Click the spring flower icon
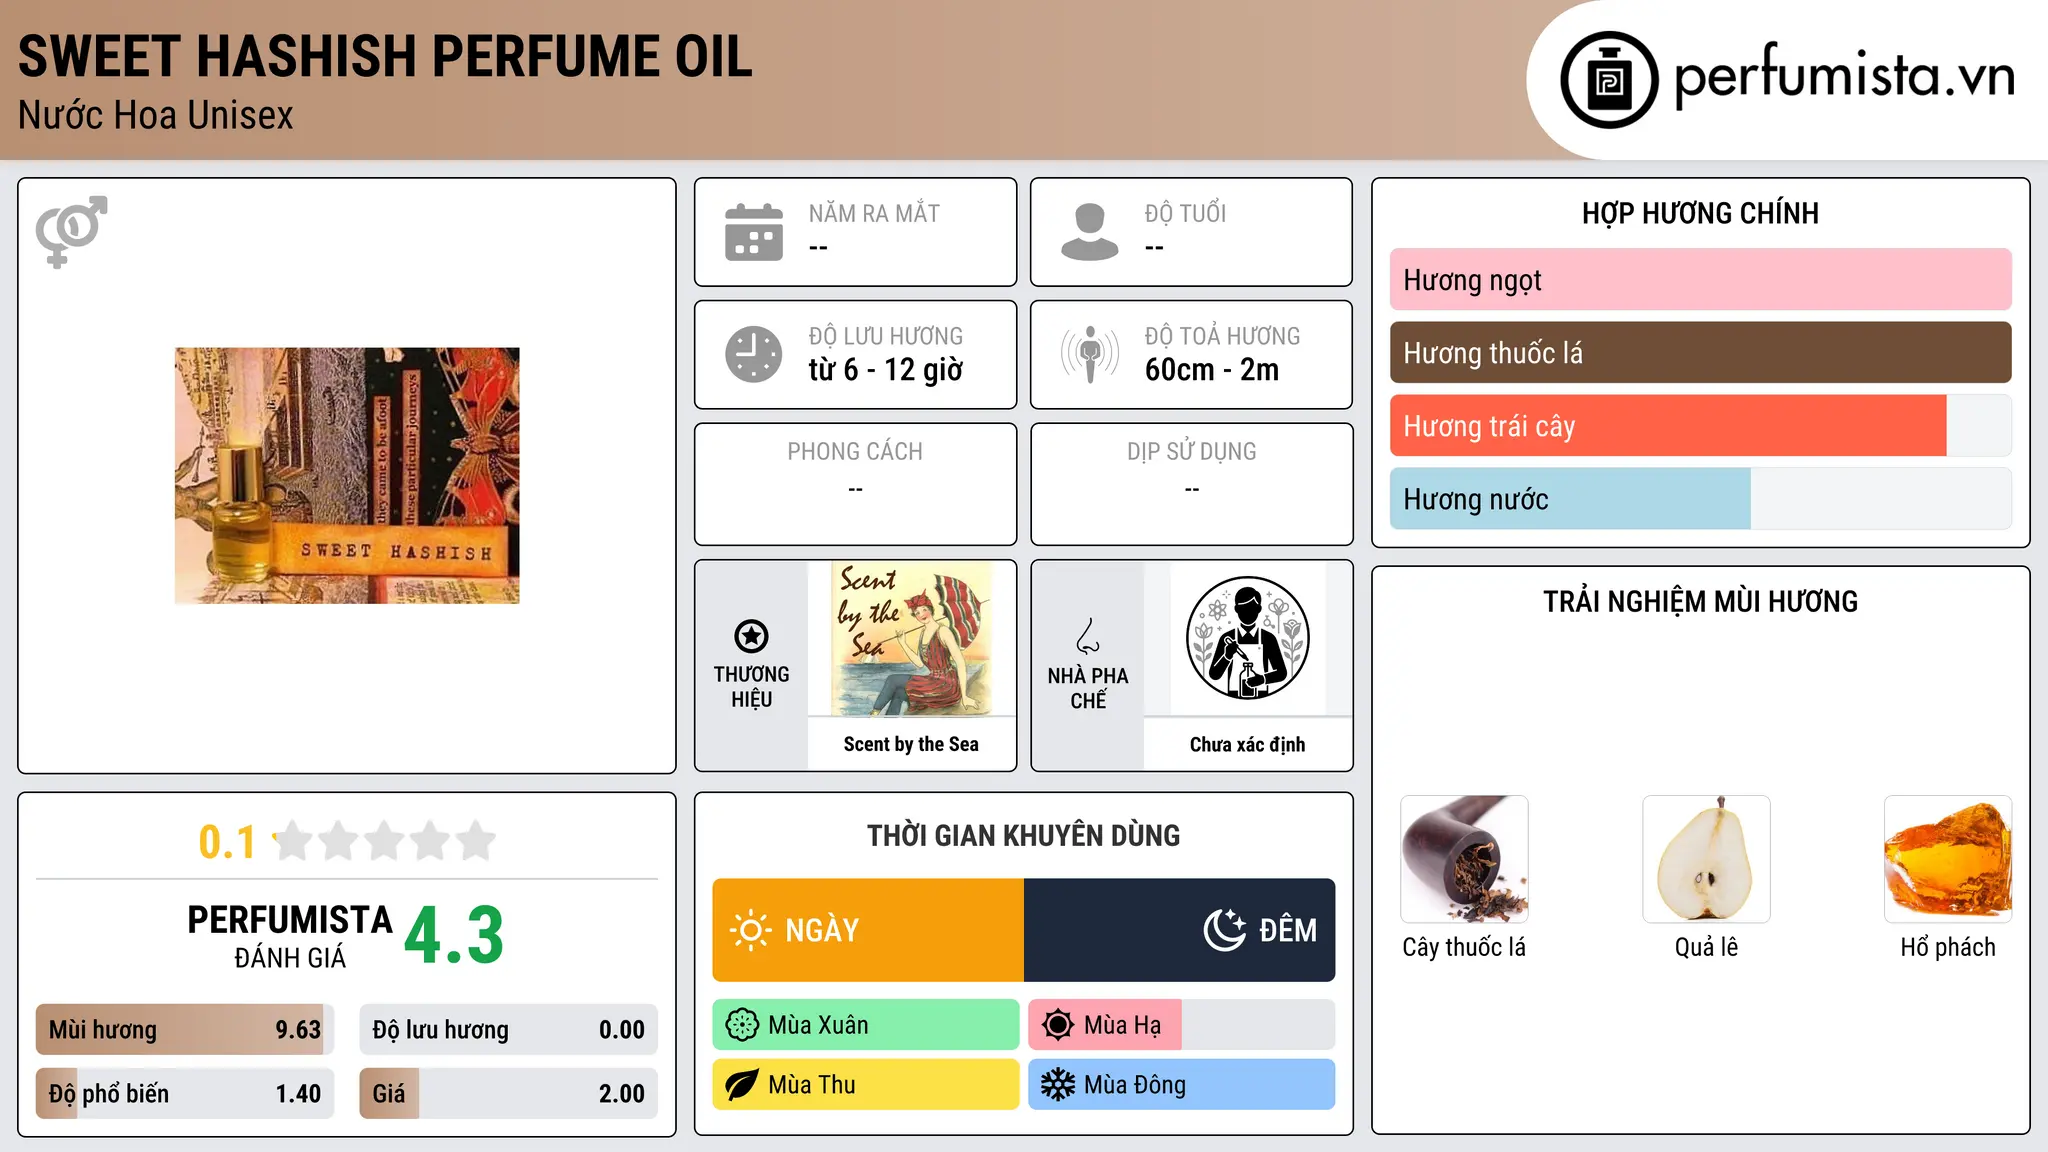Screen dimensions: 2048x1152 742,1025
